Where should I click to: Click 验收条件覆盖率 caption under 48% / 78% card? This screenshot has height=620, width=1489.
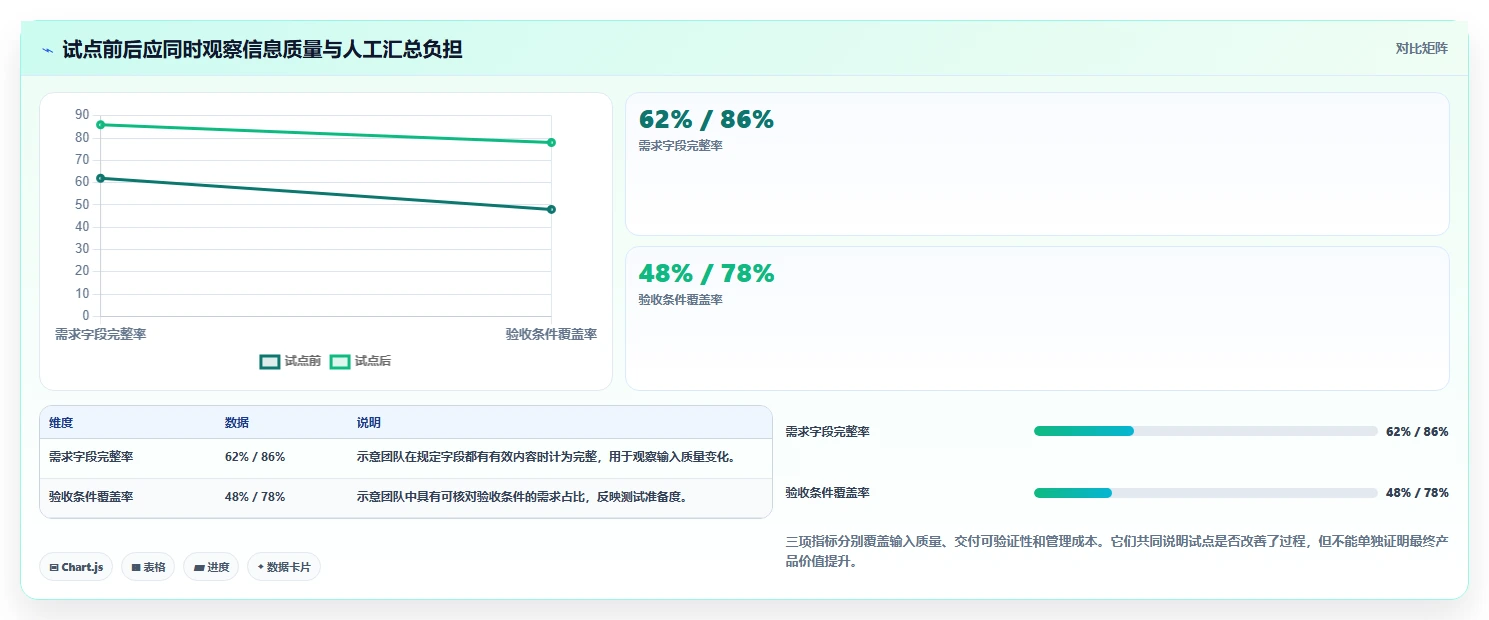click(680, 300)
